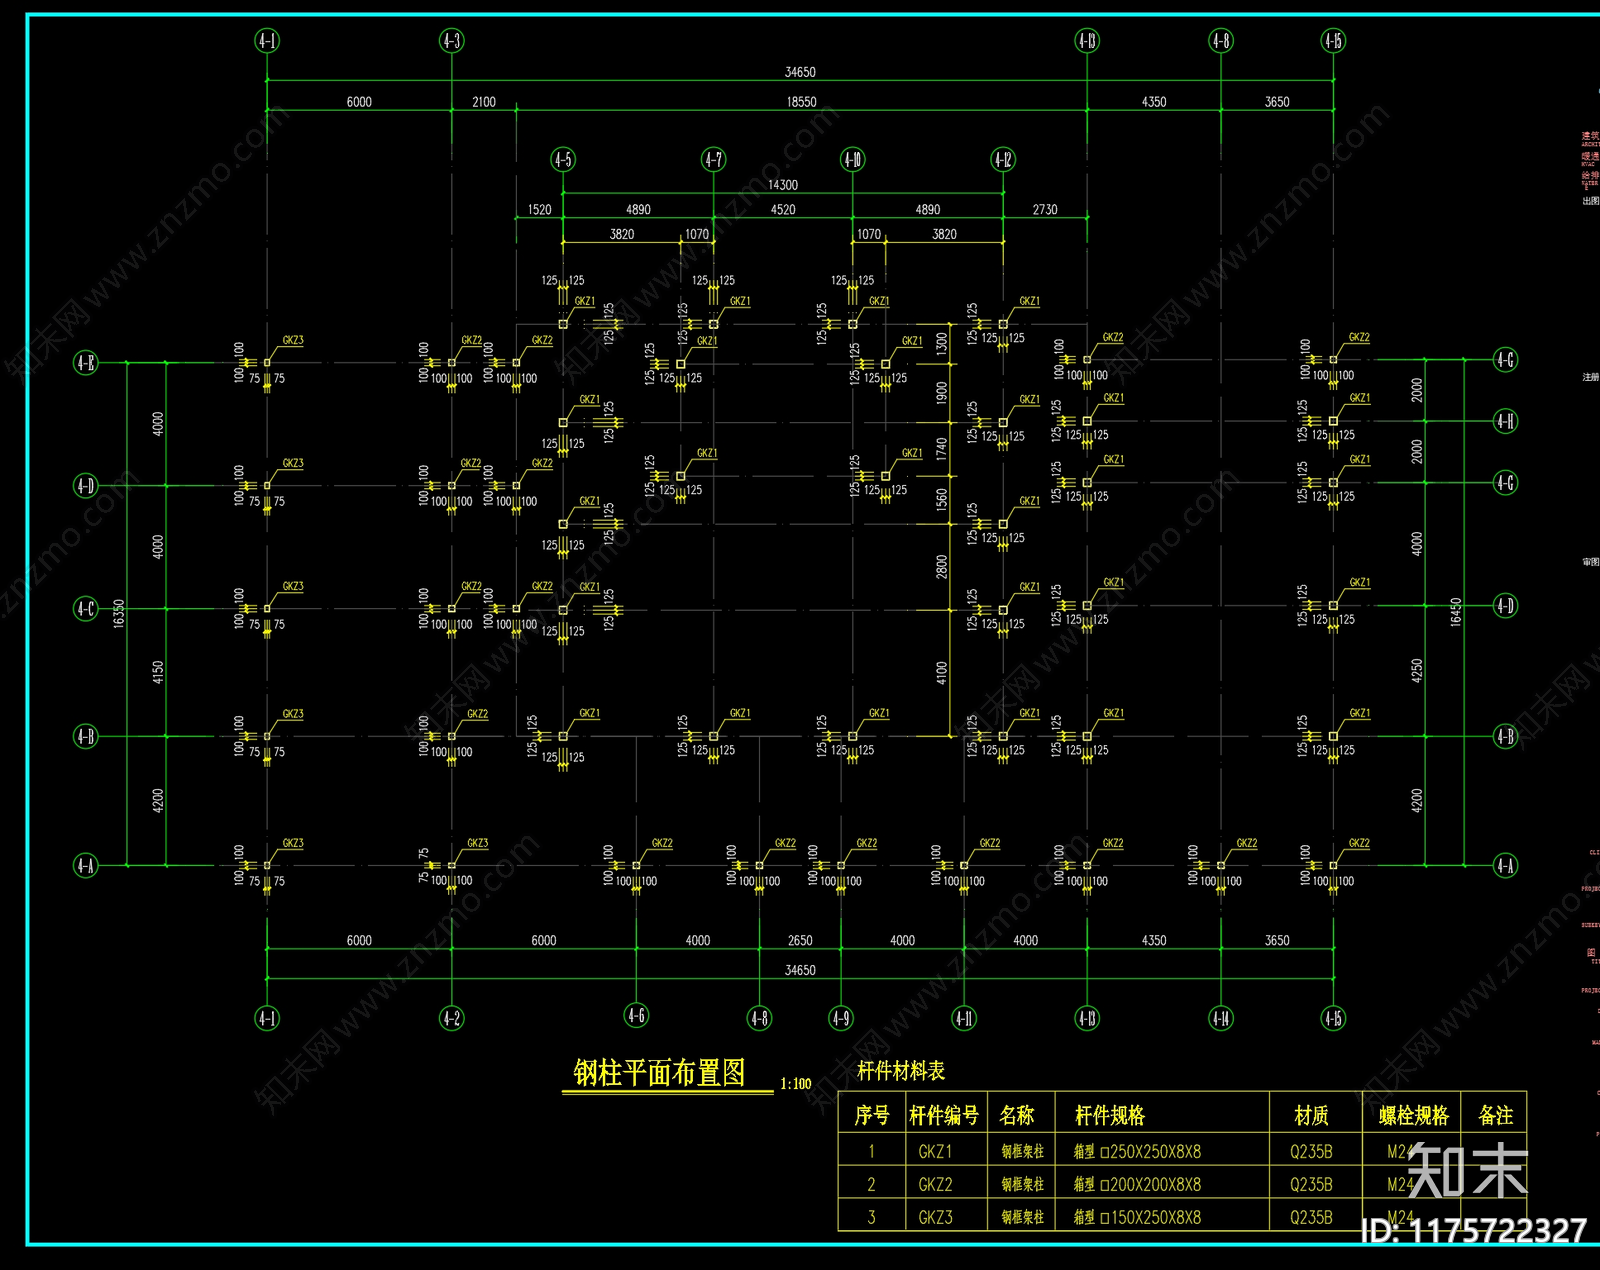
Task: Click GKZ2 cell in the material table
Action: [x=935, y=1185]
